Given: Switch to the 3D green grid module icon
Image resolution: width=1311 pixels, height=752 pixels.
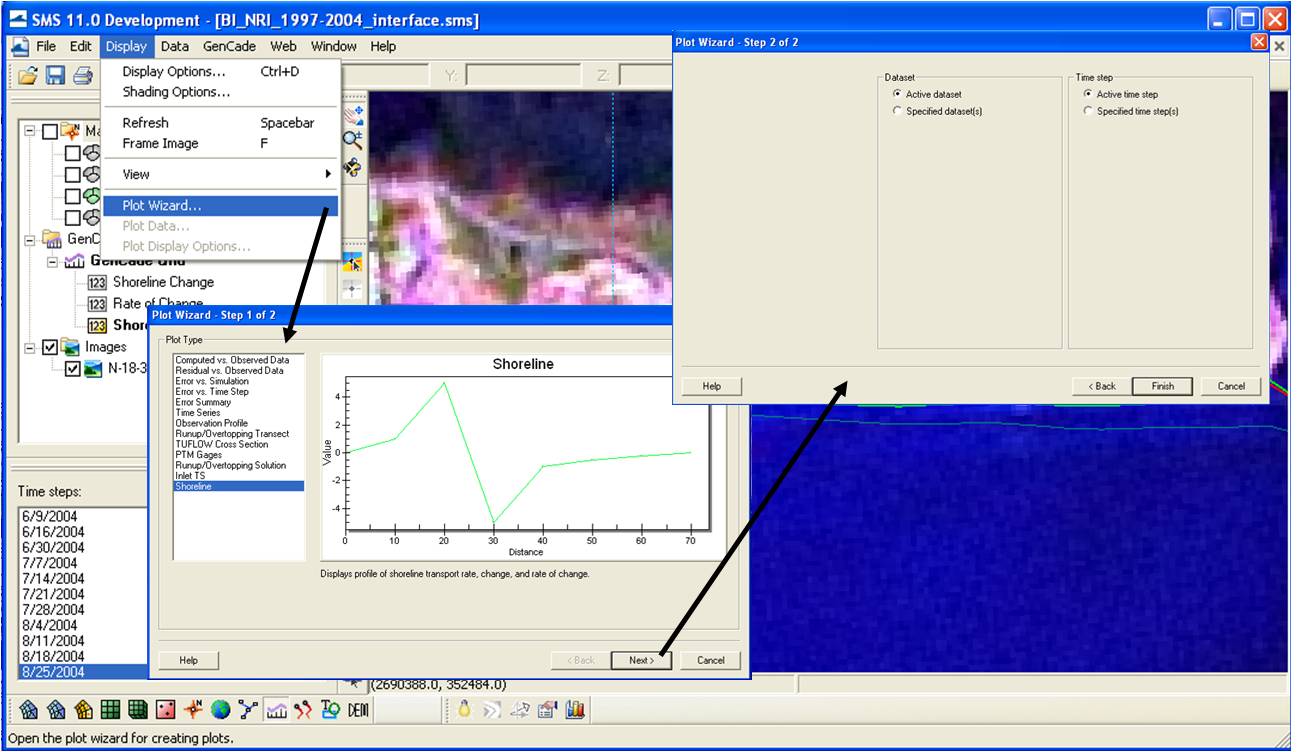Looking at the screenshot, I should point(138,710).
